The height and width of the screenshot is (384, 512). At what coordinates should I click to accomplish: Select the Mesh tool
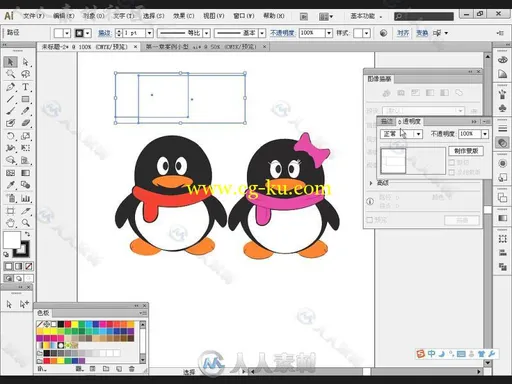point(10,173)
